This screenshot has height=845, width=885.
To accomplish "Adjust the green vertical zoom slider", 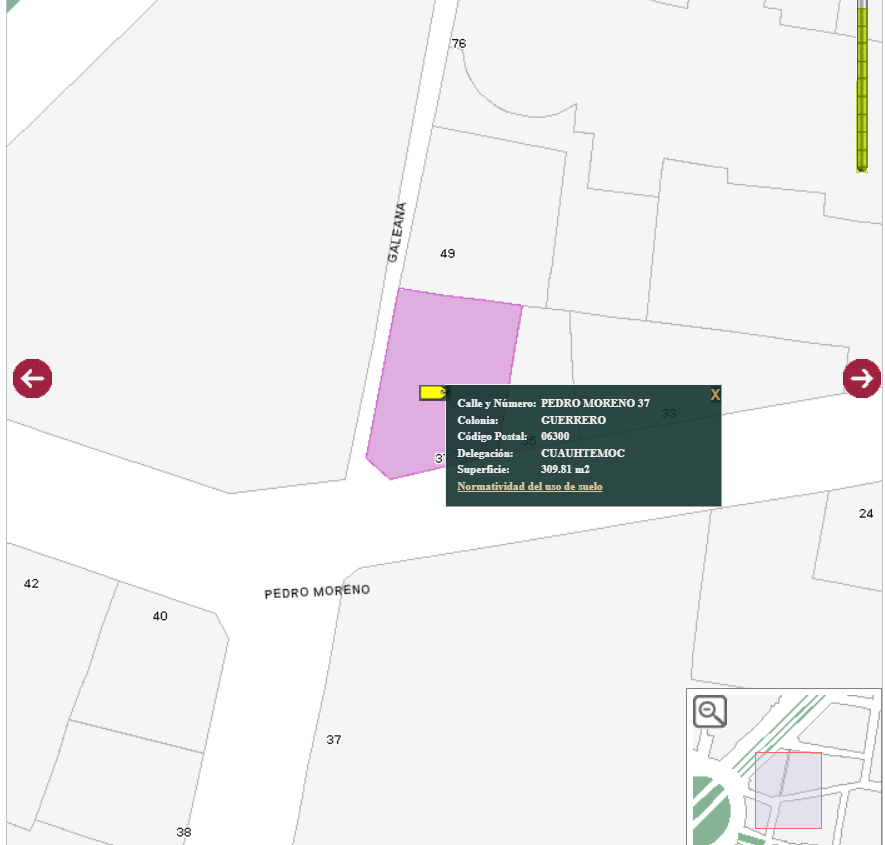I will point(862,85).
